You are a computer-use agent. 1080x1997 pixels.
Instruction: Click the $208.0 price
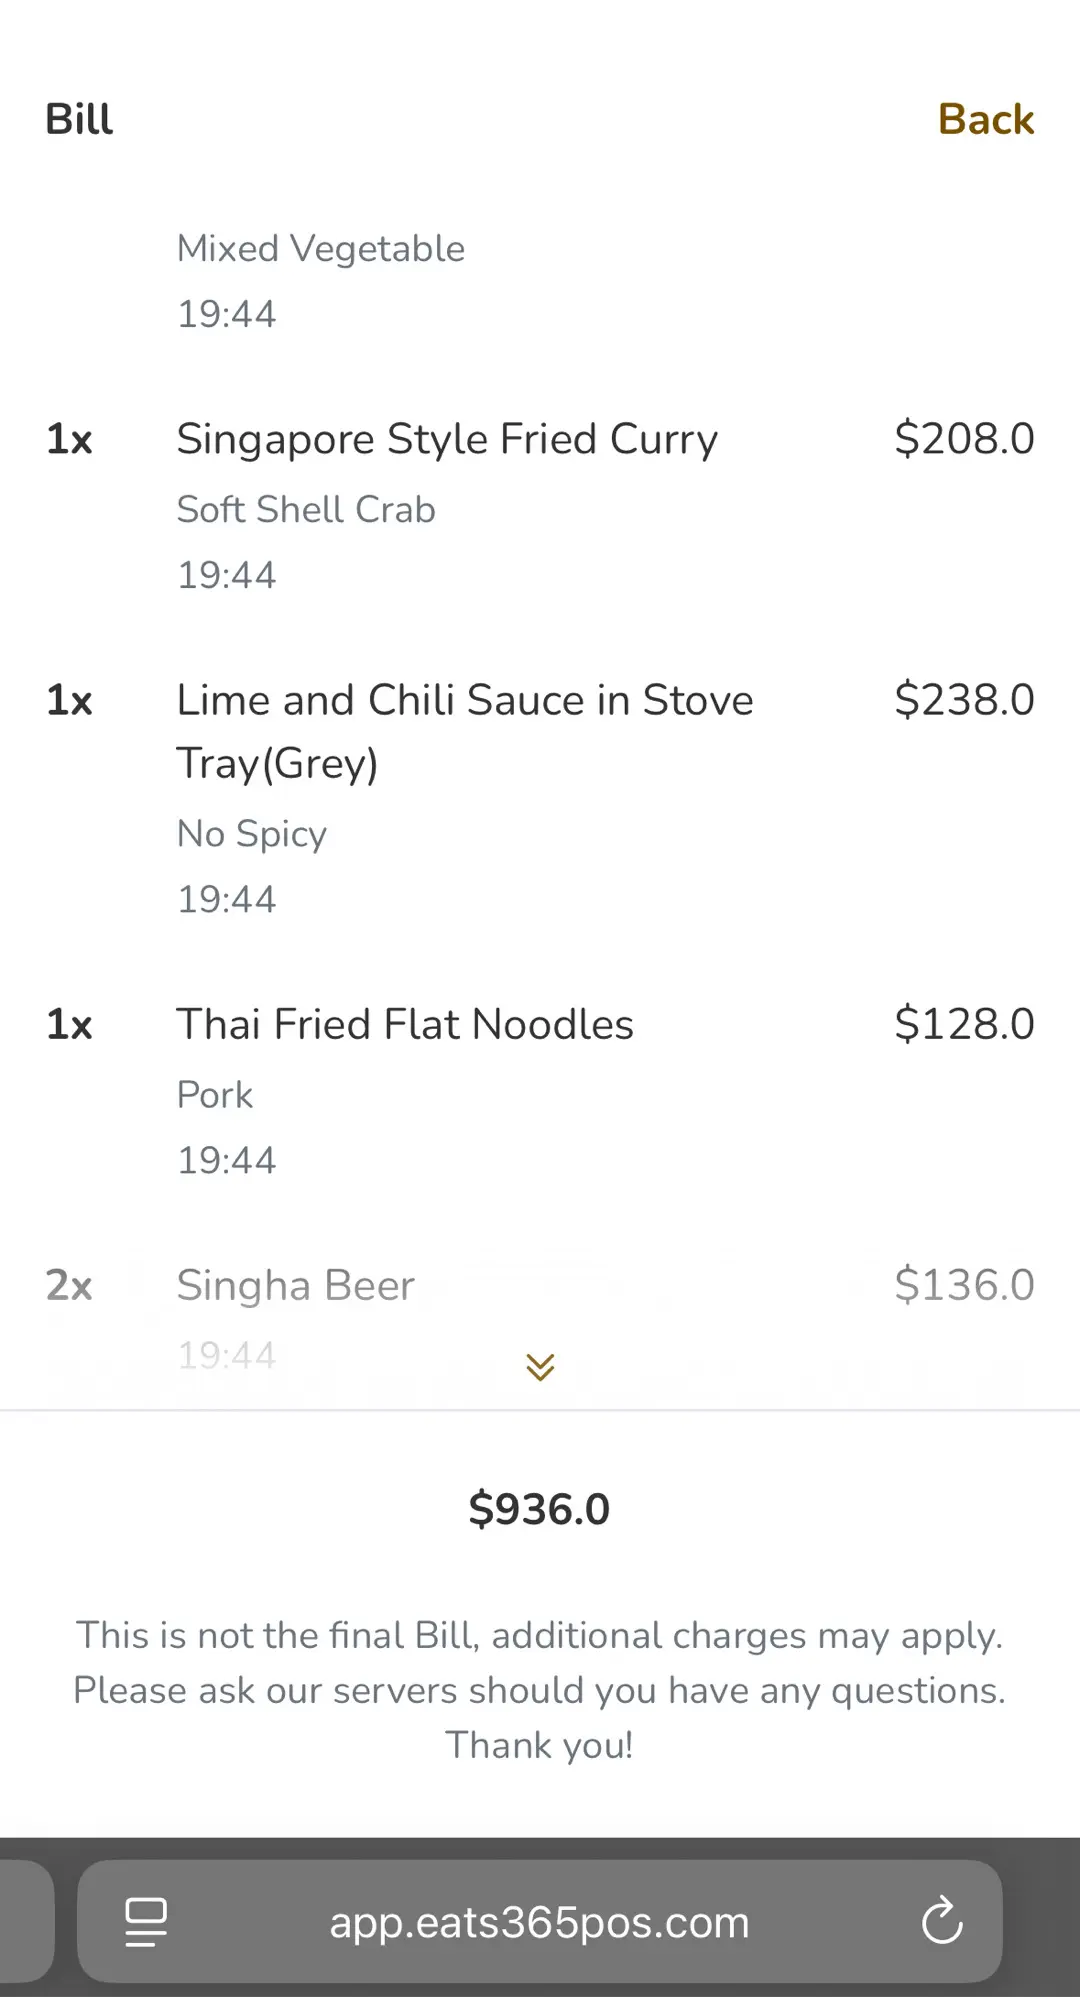tap(963, 439)
